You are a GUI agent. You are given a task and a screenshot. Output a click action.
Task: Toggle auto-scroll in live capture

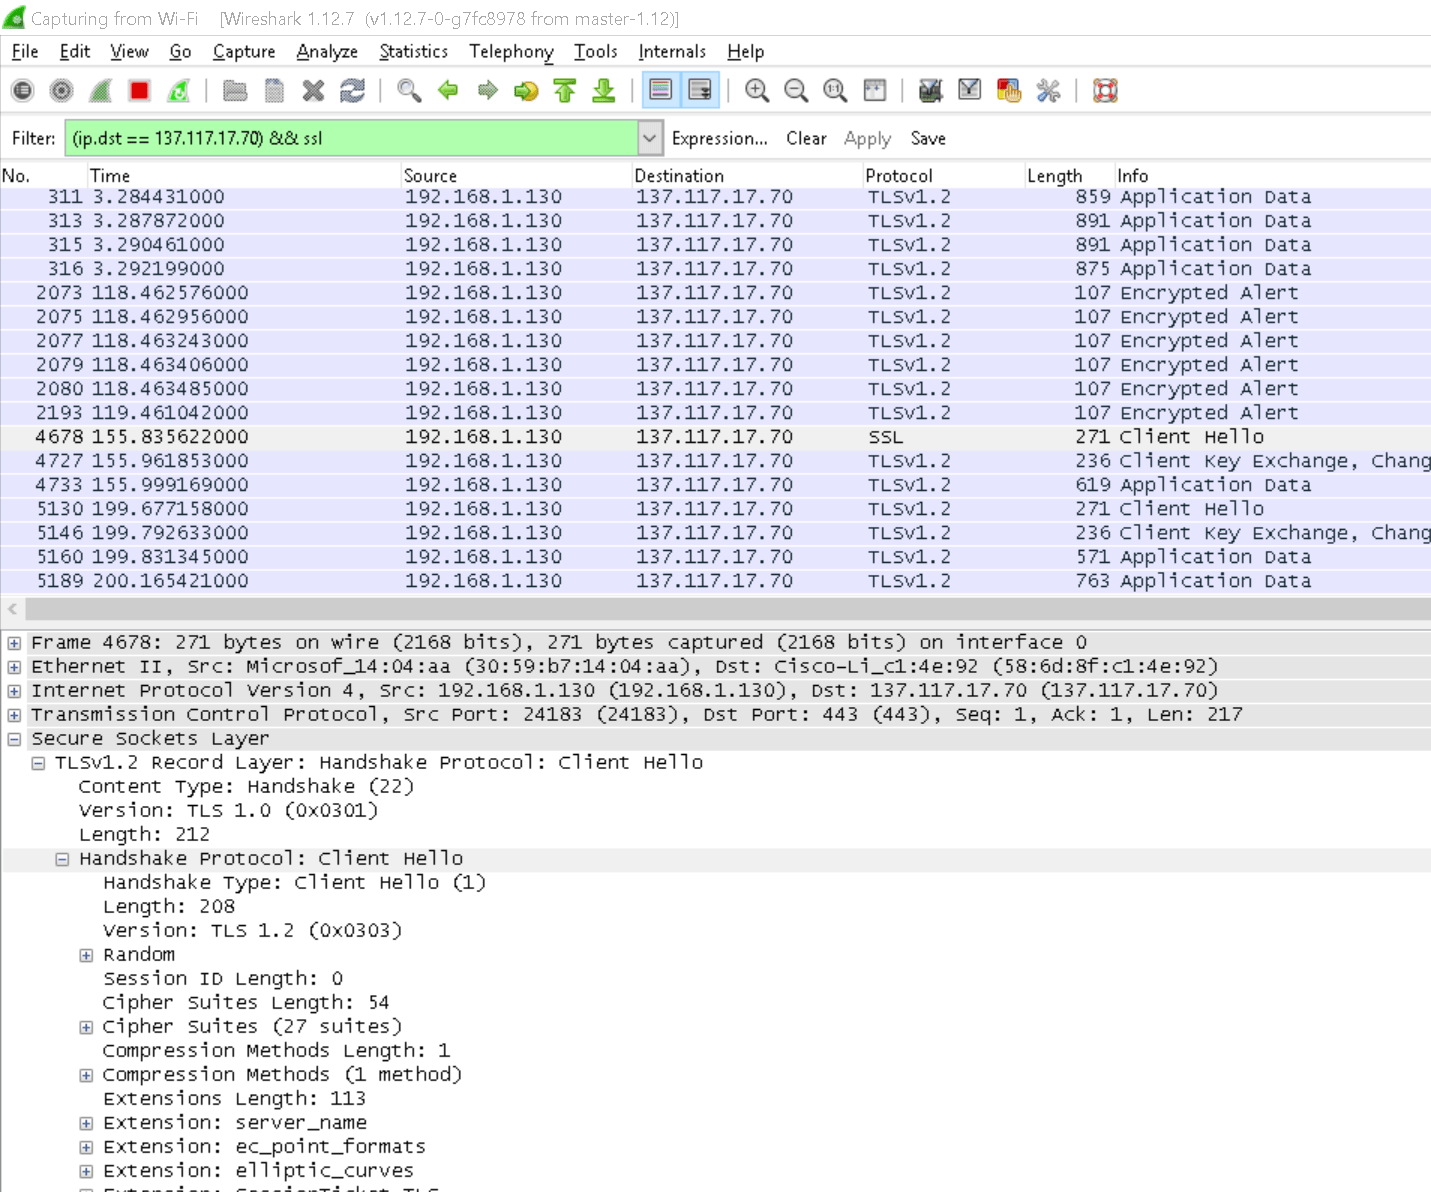click(x=700, y=90)
